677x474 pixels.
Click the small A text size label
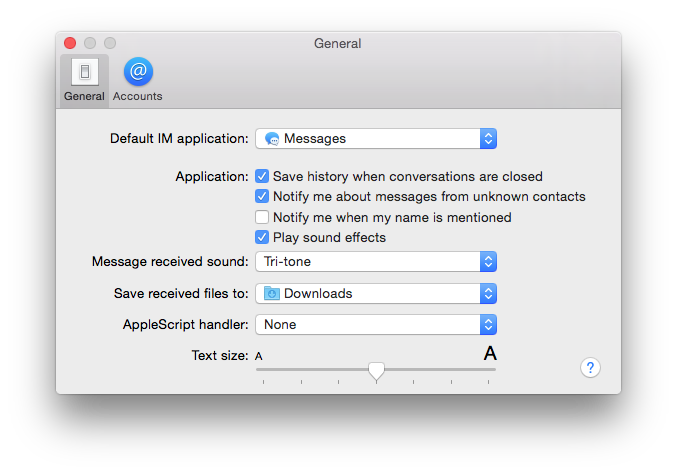coord(259,357)
